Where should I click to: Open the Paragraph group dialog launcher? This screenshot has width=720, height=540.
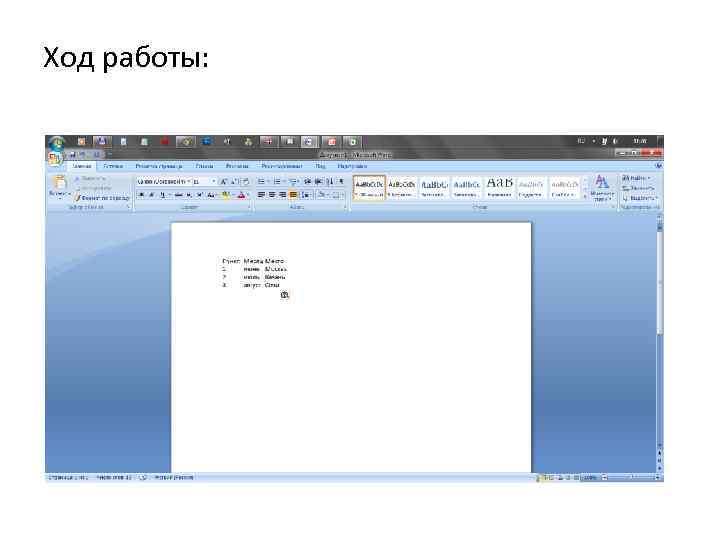345,208
